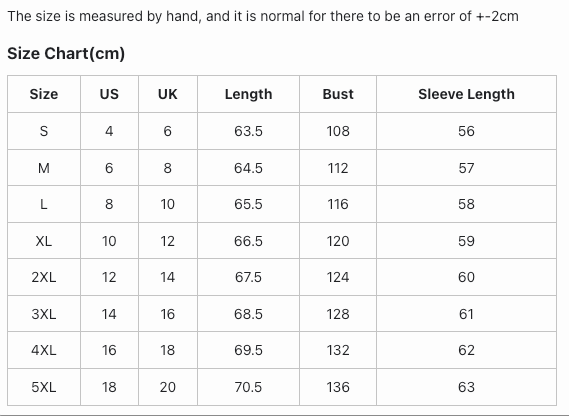The width and height of the screenshot is (569, 416).
Task: Click the US column header
Action: click(x=109, y=94)
